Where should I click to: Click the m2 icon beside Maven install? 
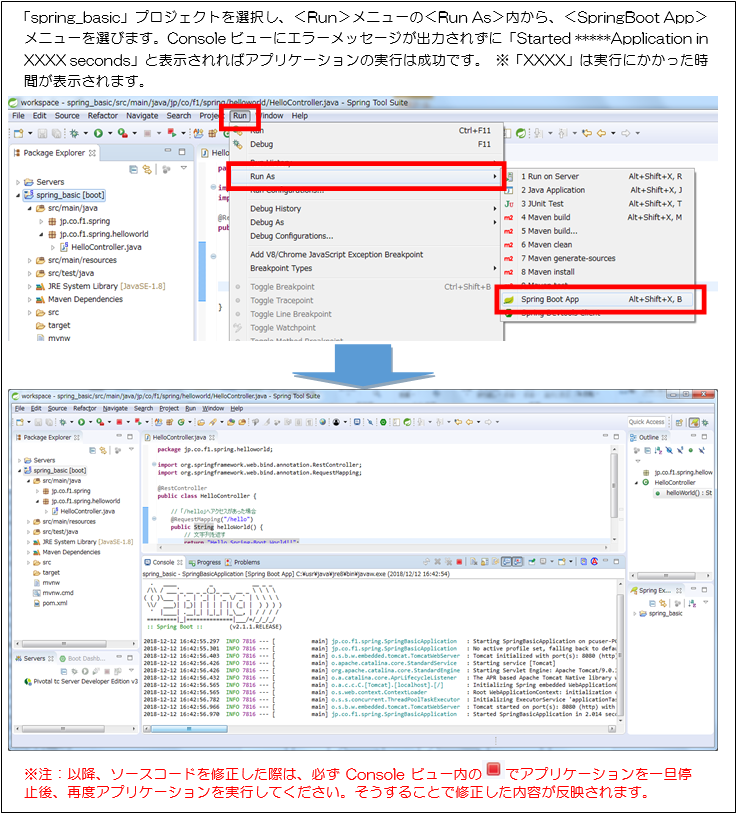point(509,271)
